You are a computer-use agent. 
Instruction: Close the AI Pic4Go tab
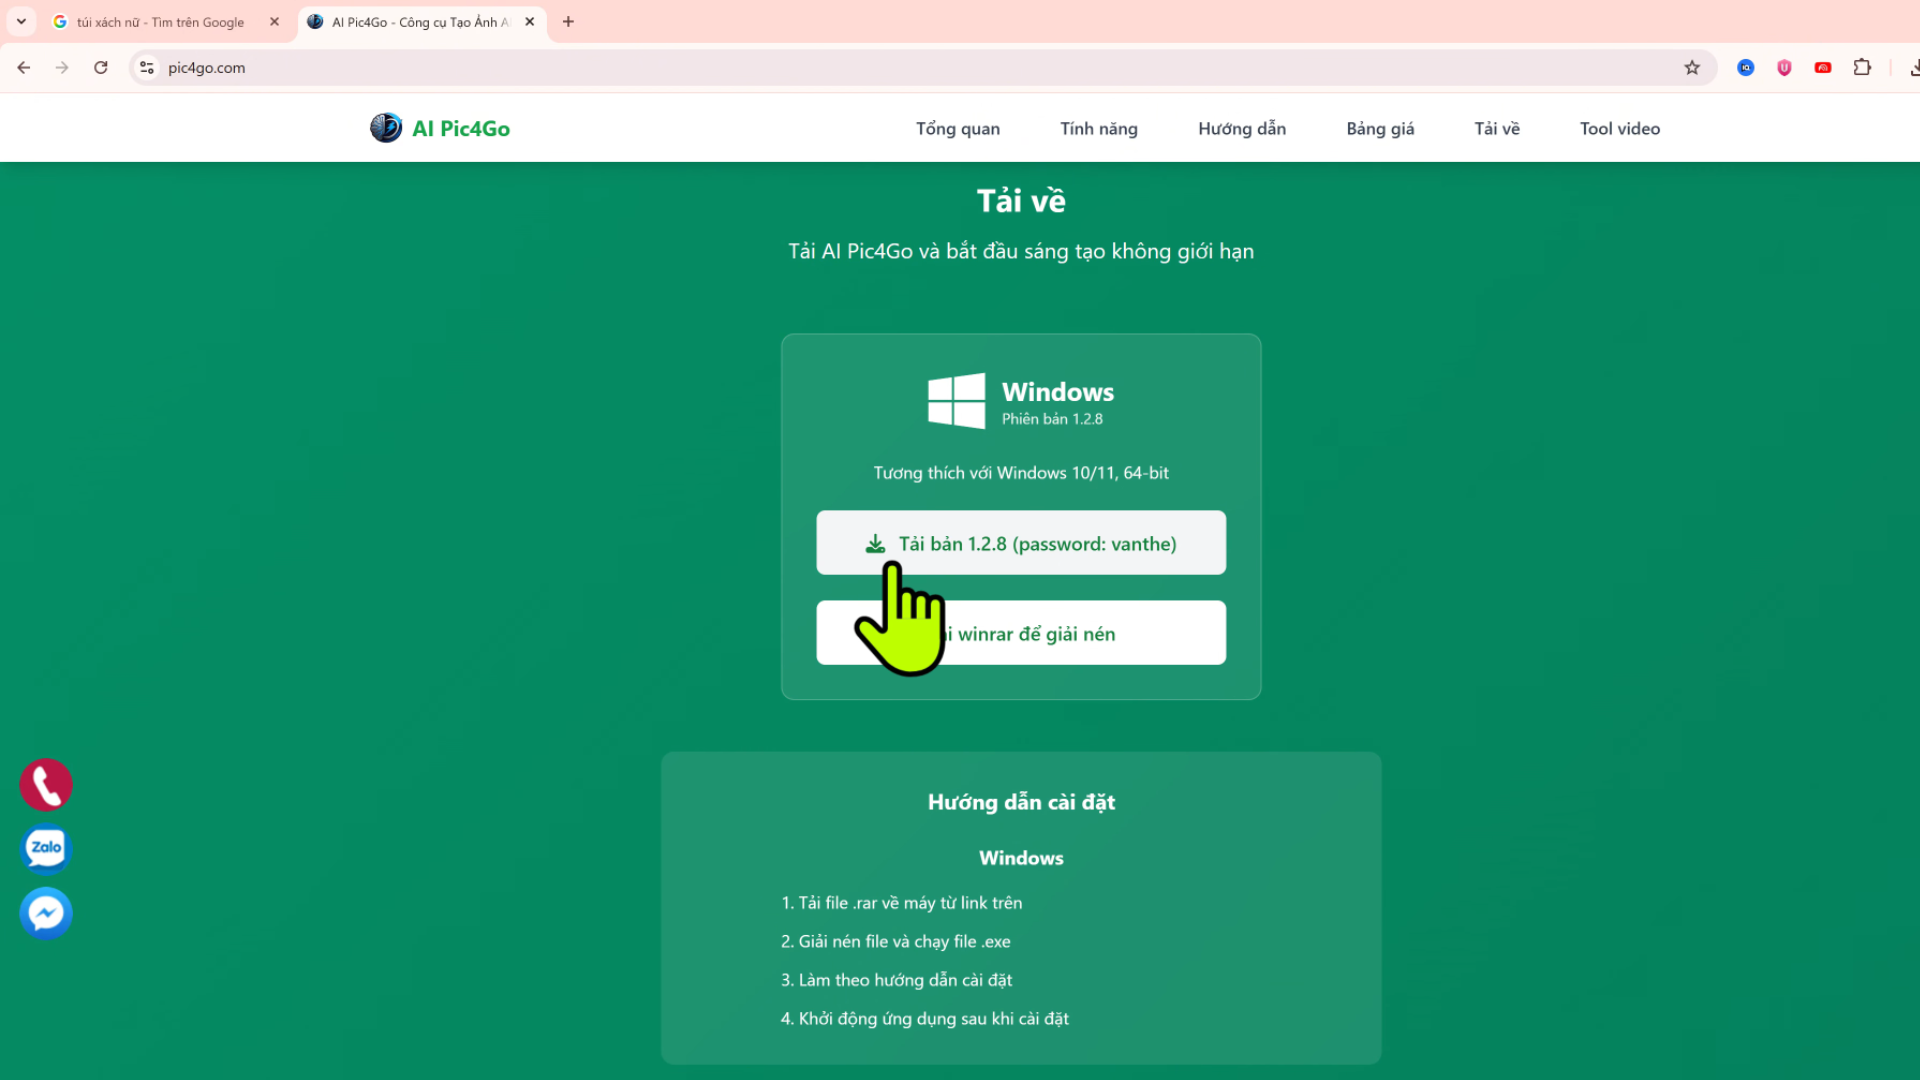point(530,22)
